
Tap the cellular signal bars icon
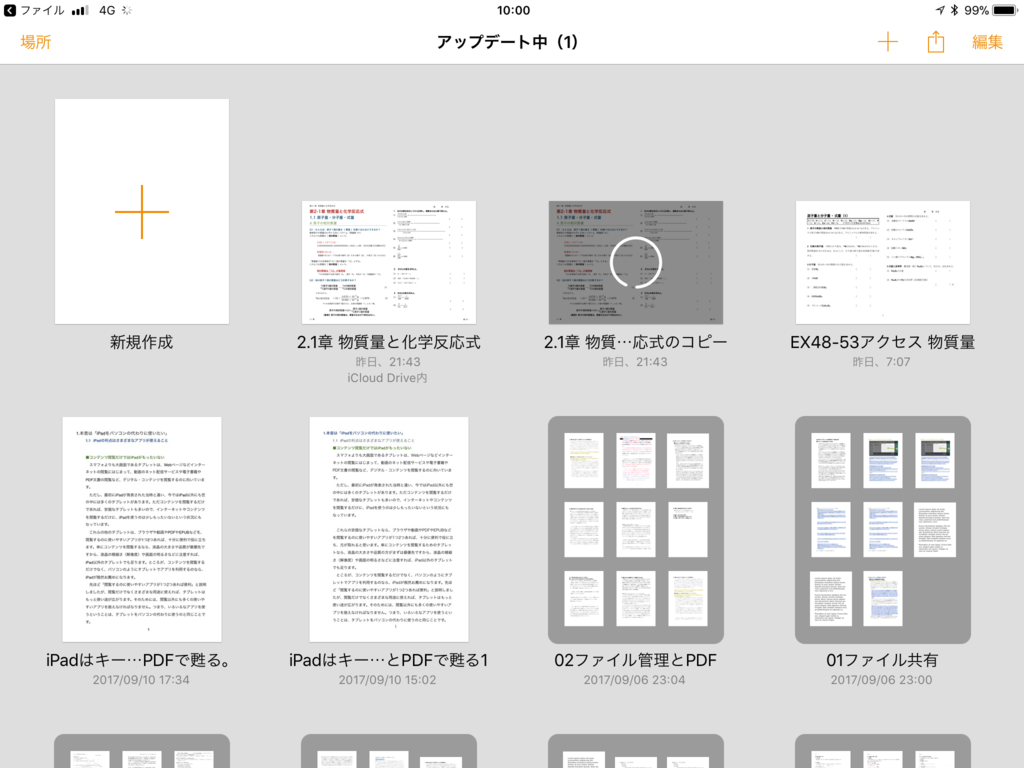click(x=80, y=10)
